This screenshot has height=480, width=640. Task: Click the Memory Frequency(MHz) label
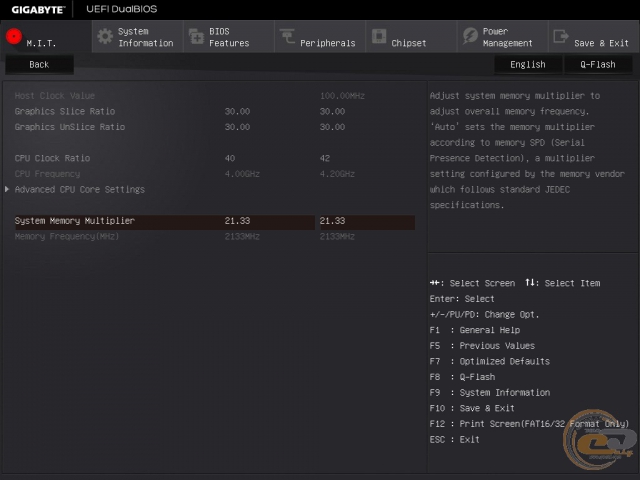pos(67,236)
